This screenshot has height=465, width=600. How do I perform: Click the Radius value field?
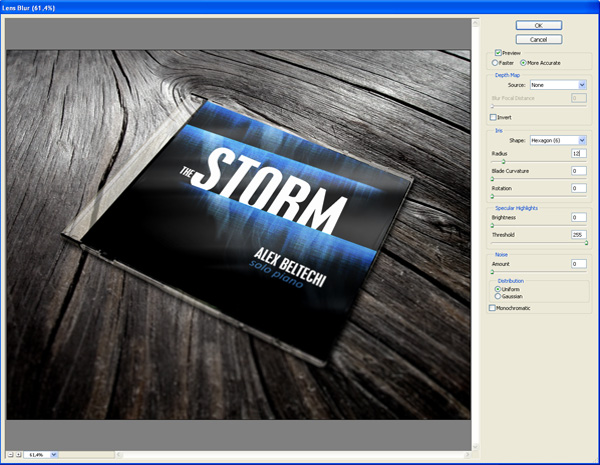(x=579, y=153)
